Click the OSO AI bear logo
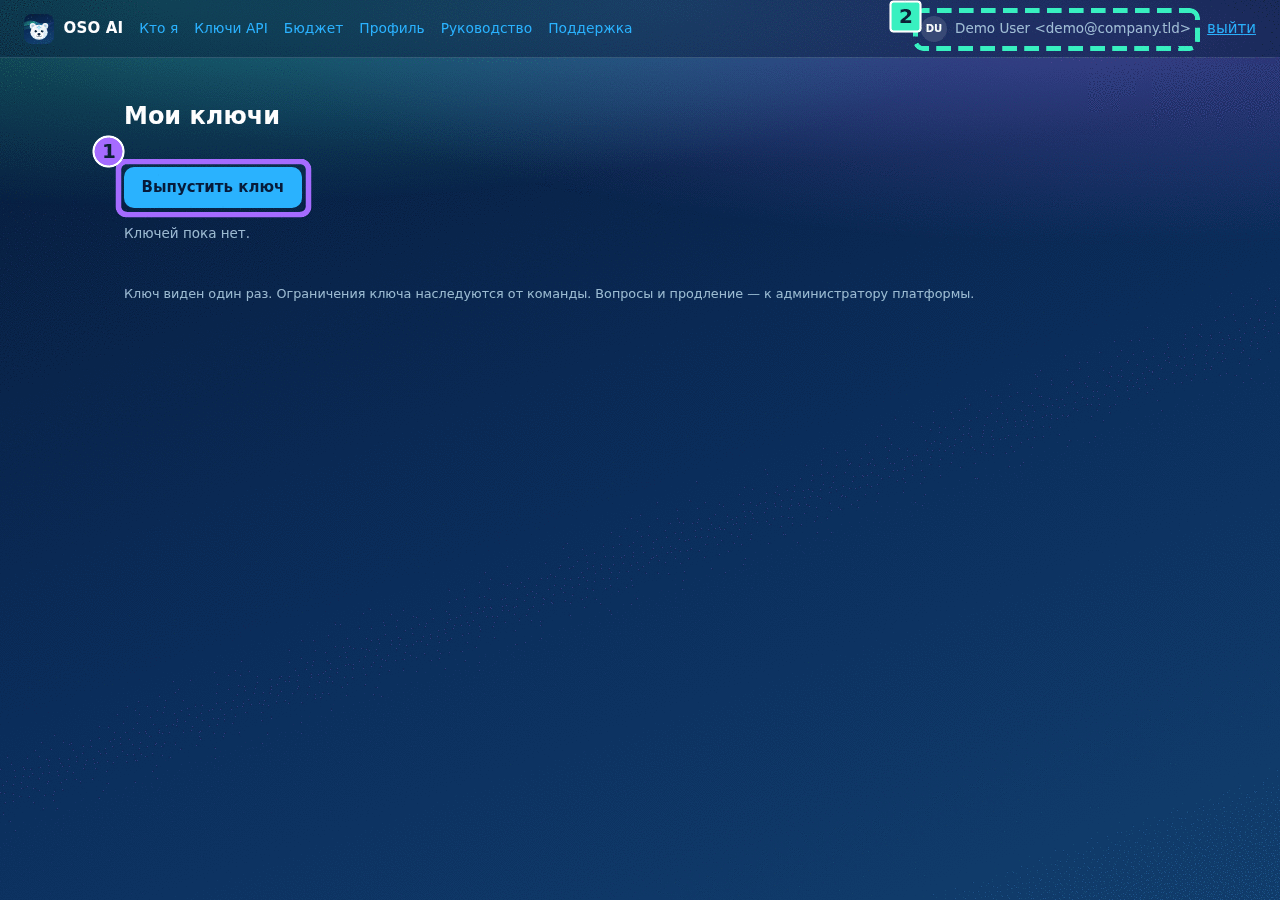 point(38,29)
